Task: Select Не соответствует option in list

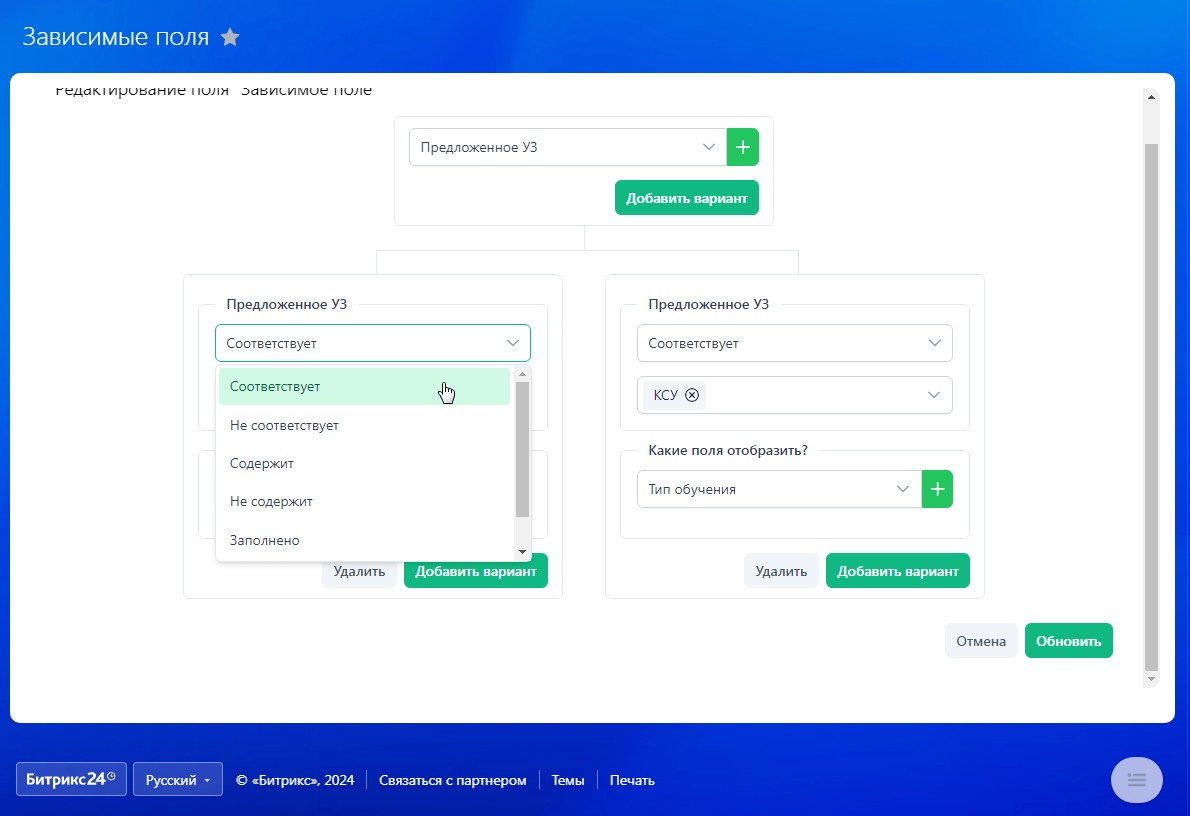Action: (x=285, y=425)
